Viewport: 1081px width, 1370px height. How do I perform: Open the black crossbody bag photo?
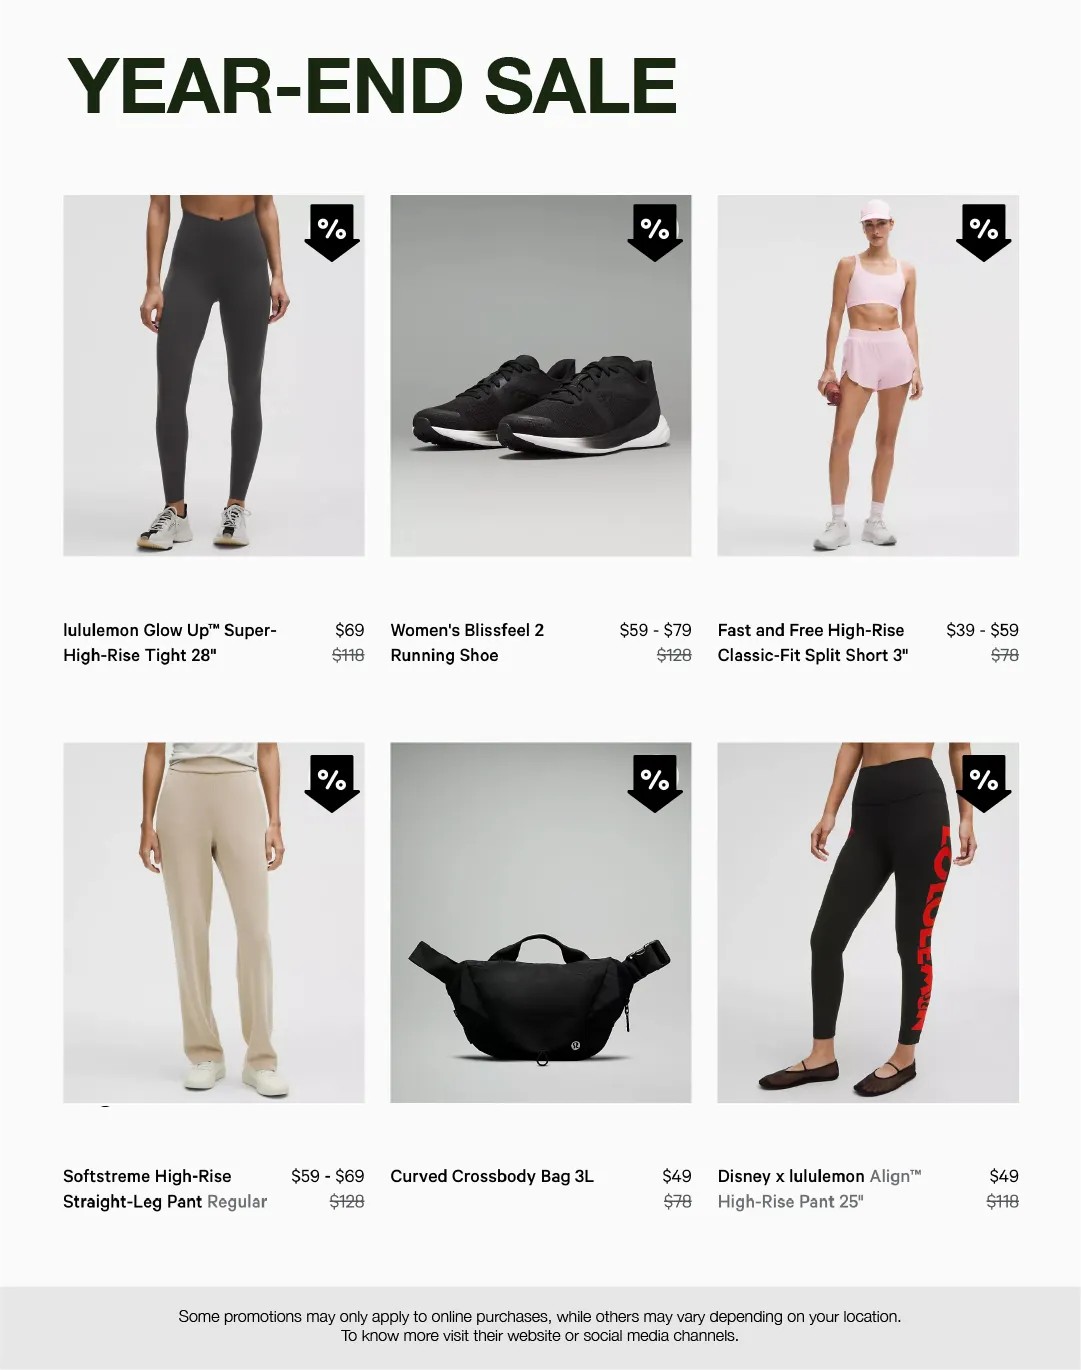tap(541, 922)
